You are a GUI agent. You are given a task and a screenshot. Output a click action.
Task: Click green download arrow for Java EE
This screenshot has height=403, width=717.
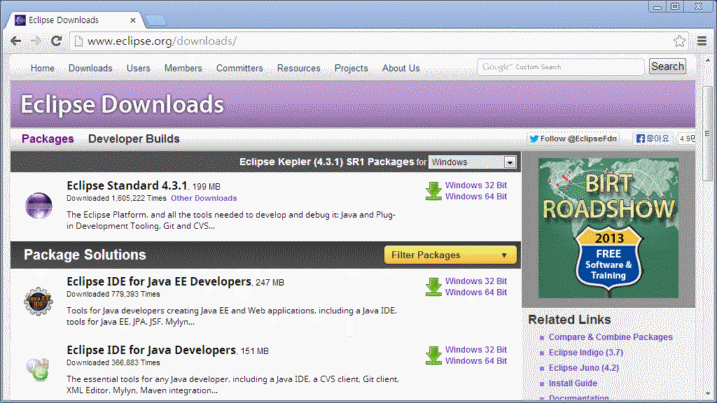(433, 287)
